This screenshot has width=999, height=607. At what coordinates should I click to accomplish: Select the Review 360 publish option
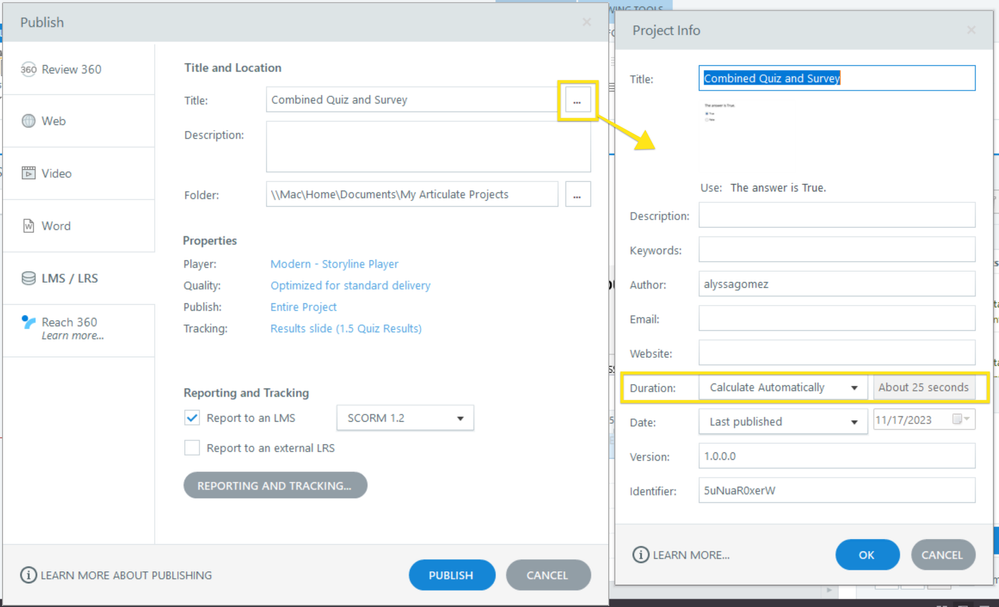pyautogui.click(x=78, y=69)
